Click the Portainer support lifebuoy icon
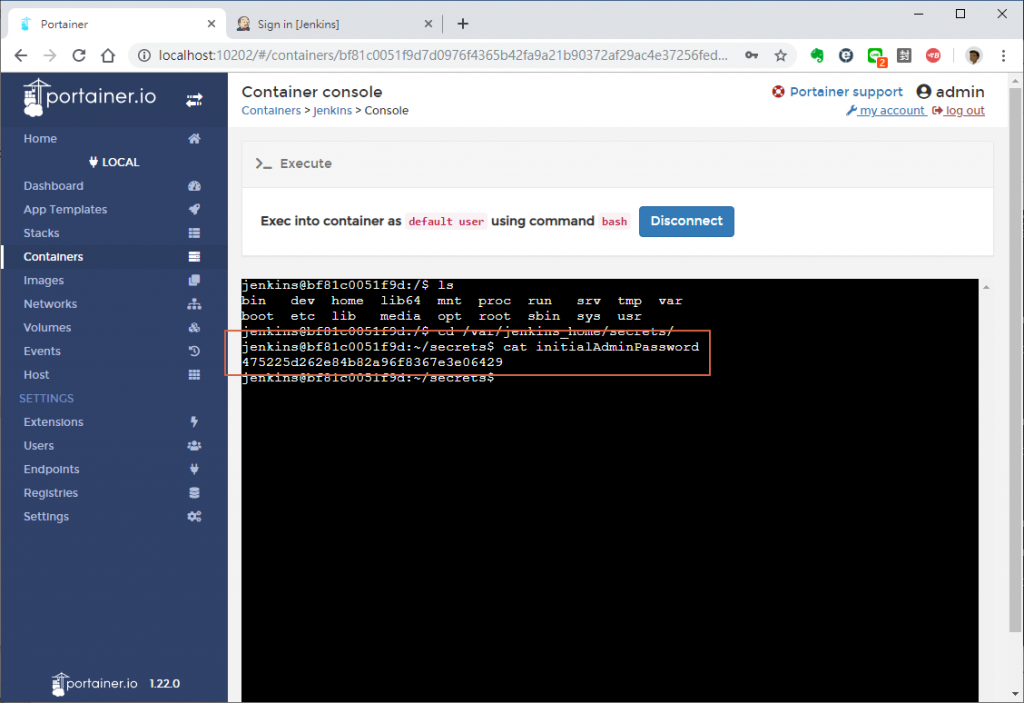The height and width of the screenshot is (703, 1024). [x=778, y=91]
